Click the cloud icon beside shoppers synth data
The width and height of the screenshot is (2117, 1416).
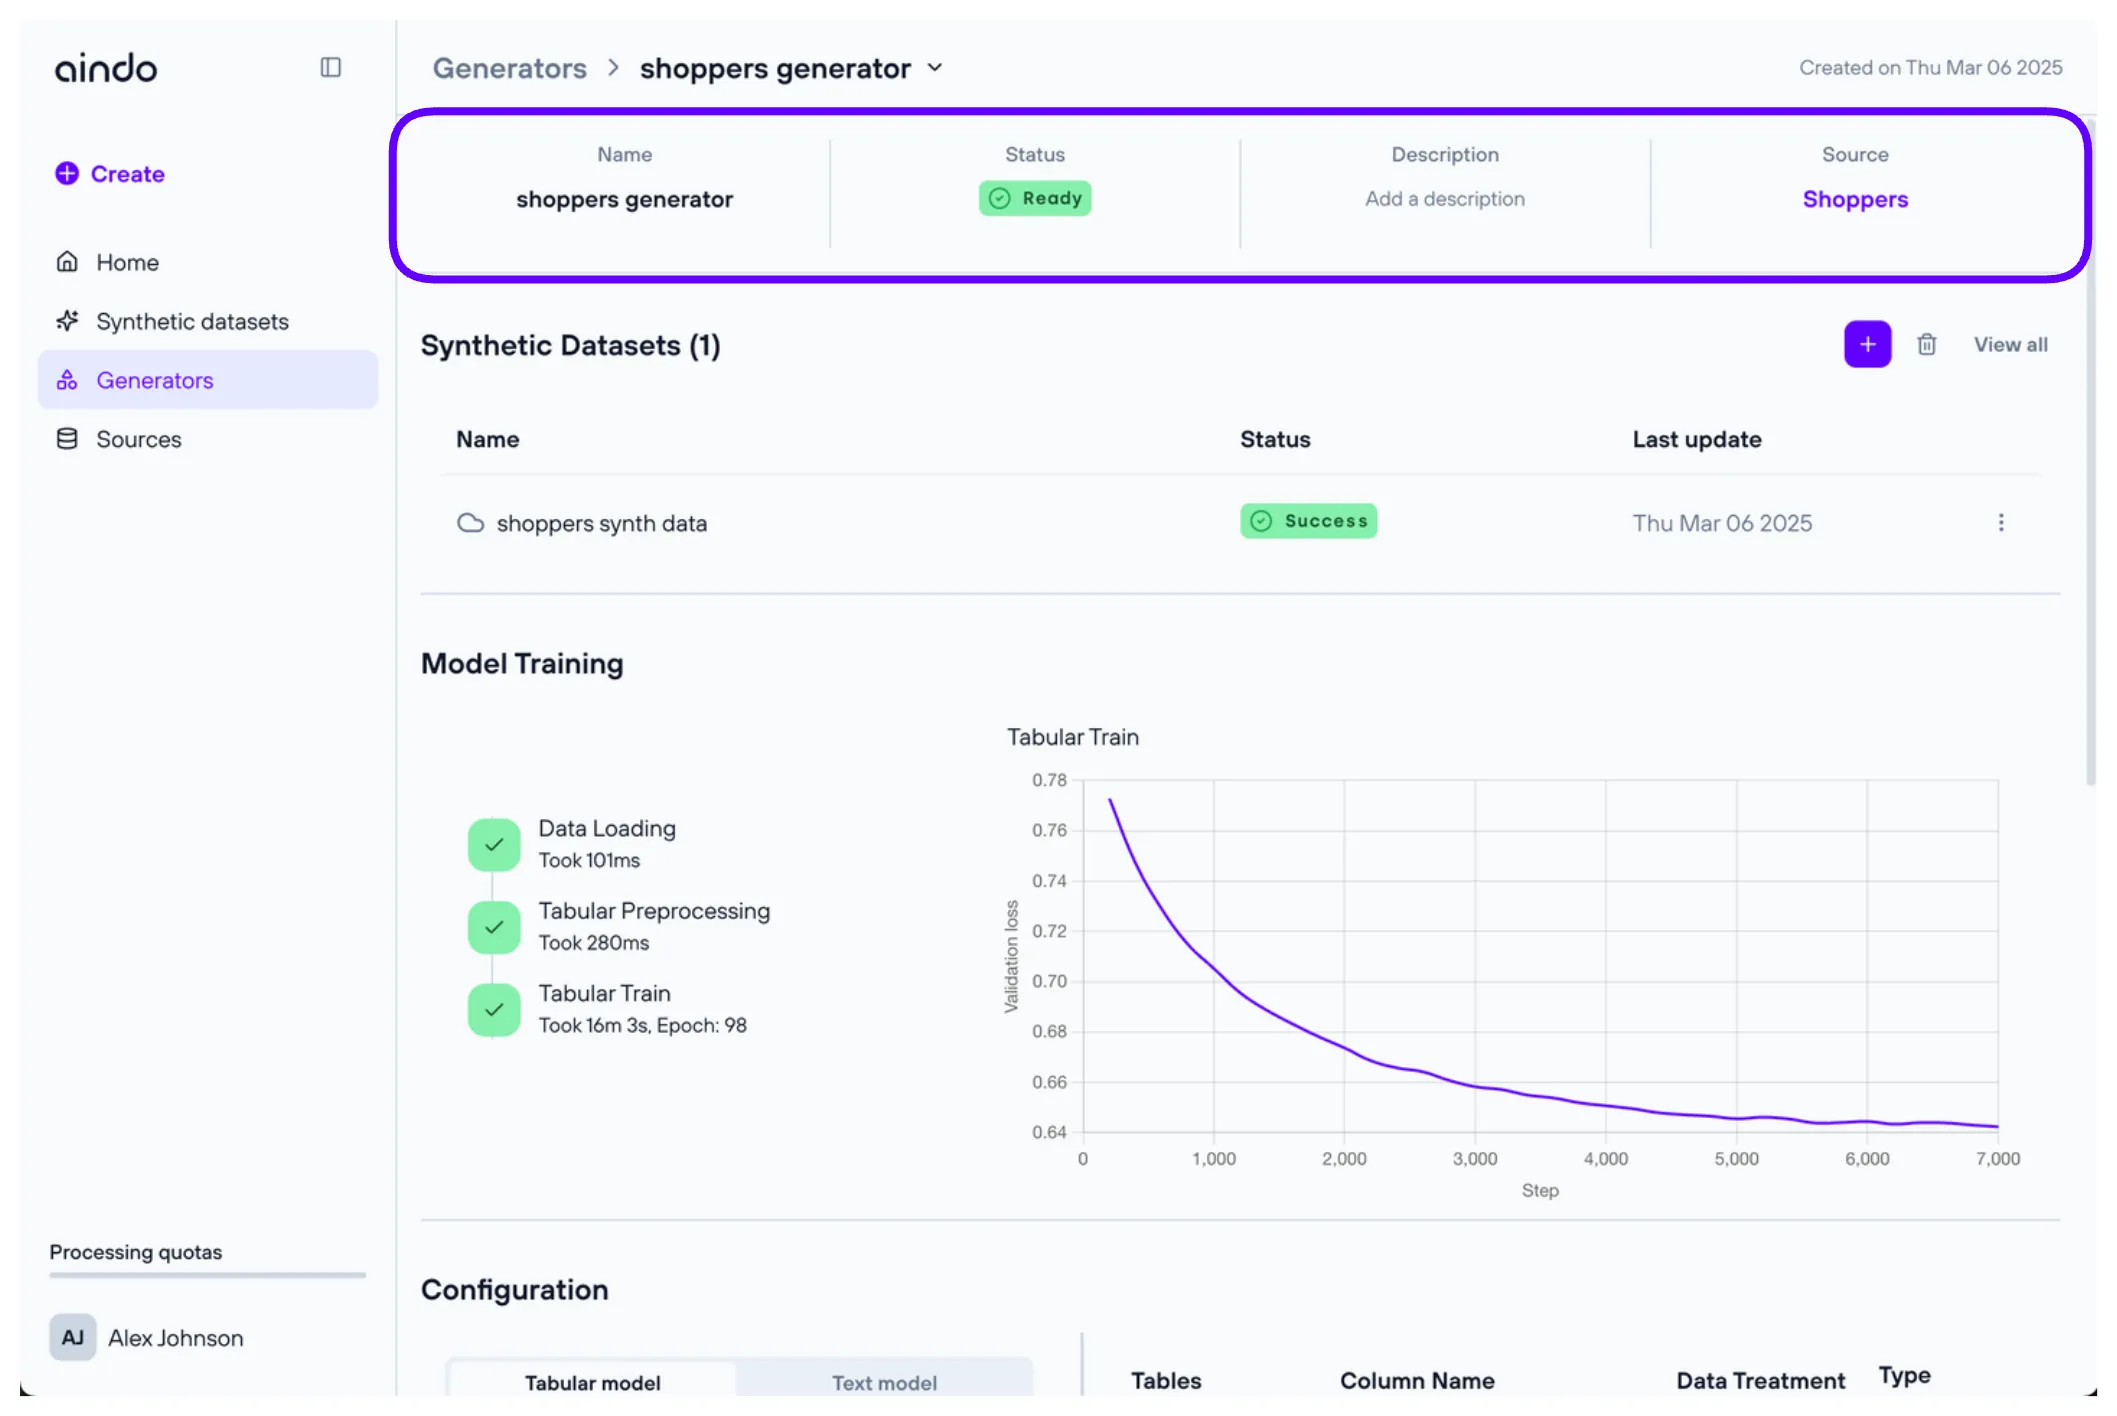470,523
